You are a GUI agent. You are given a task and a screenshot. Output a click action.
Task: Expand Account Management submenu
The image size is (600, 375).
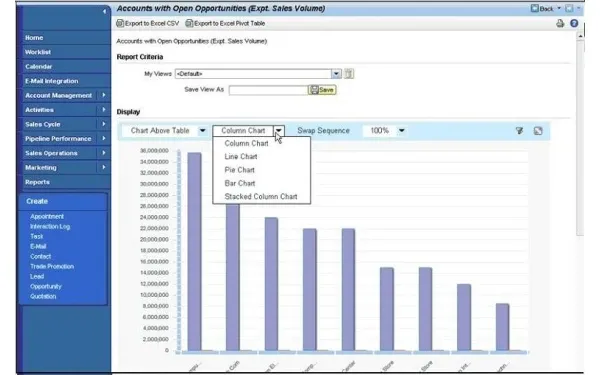[x=103, y=95]
